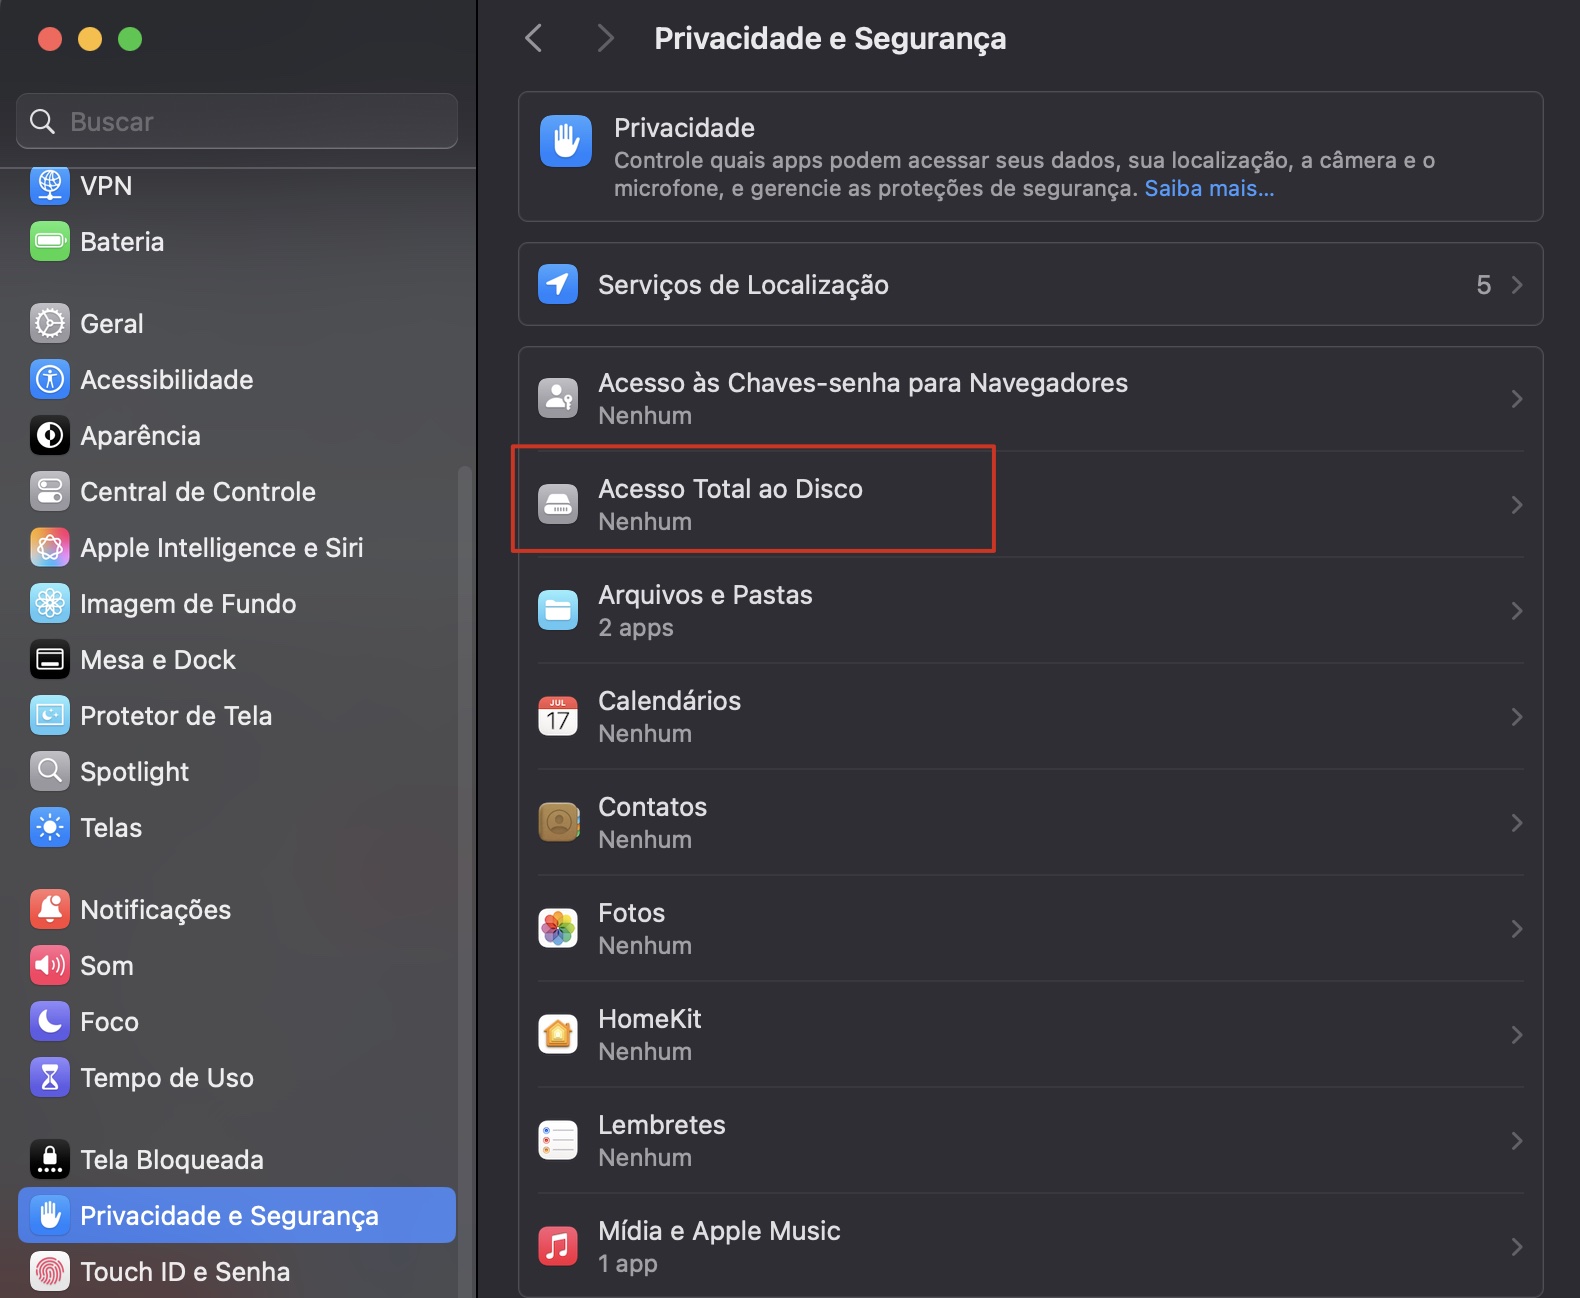
Task: Go back with the left arrow
Action: pyautogui.click(x=534, y=39)
